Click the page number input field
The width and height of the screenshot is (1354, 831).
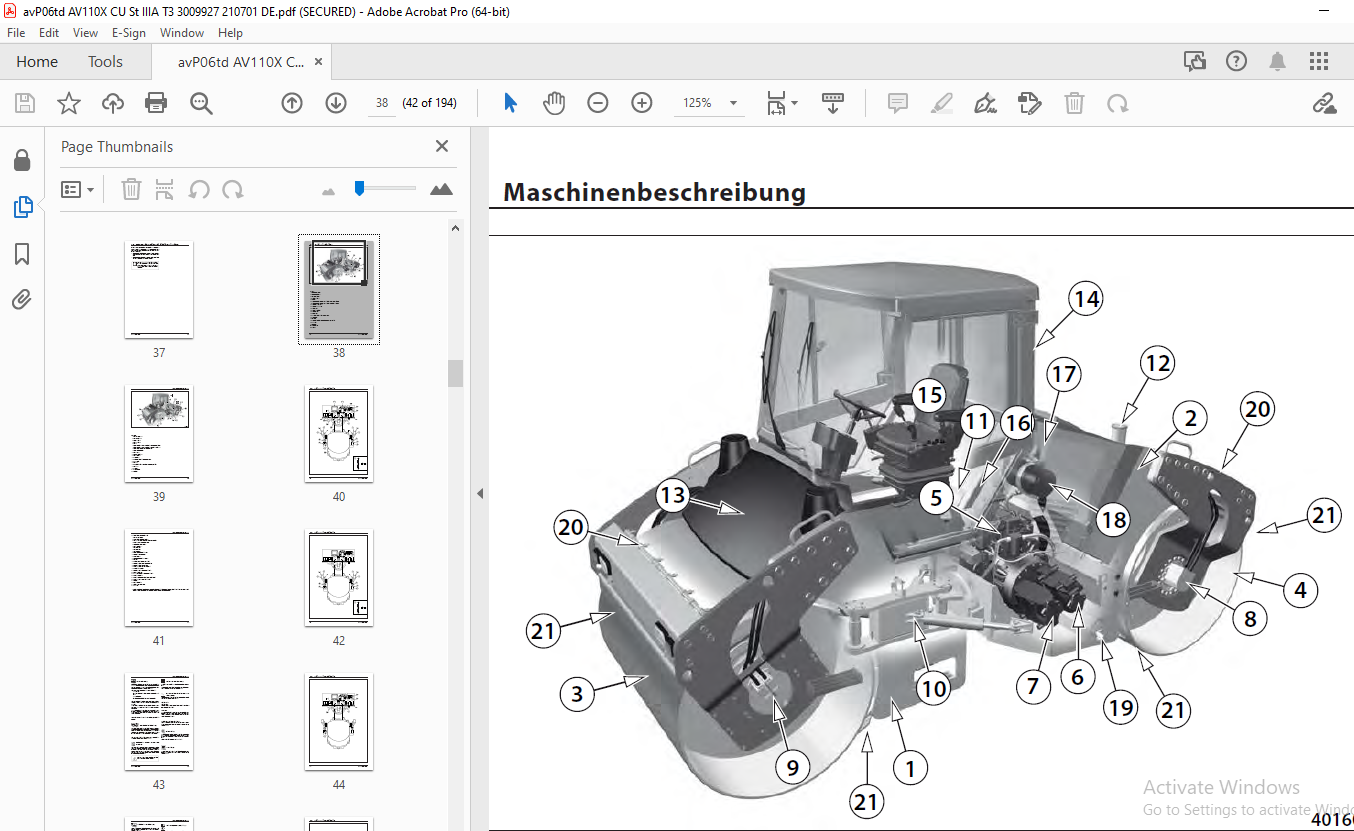(382, 103)
